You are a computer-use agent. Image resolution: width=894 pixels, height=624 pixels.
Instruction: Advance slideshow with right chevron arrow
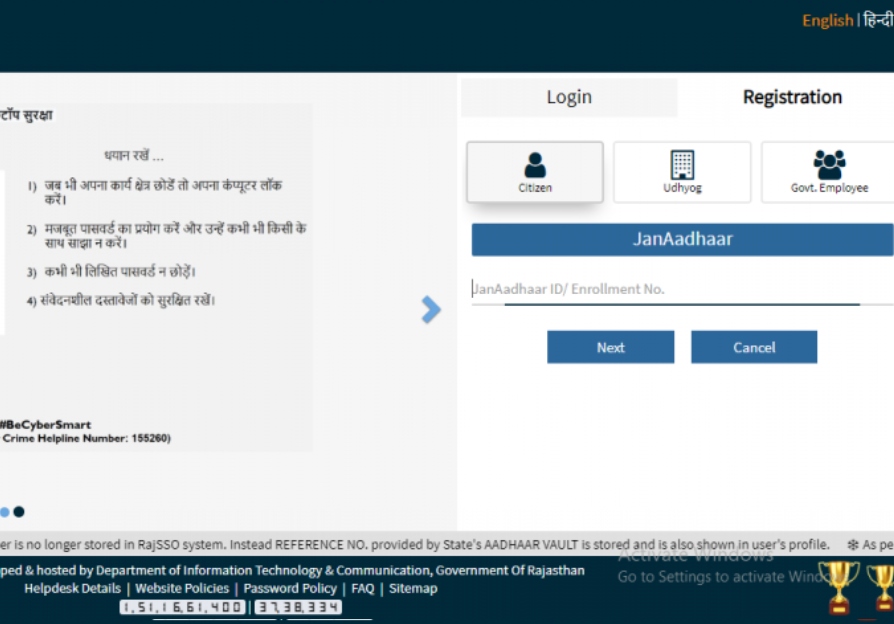[x=431, y=310]
